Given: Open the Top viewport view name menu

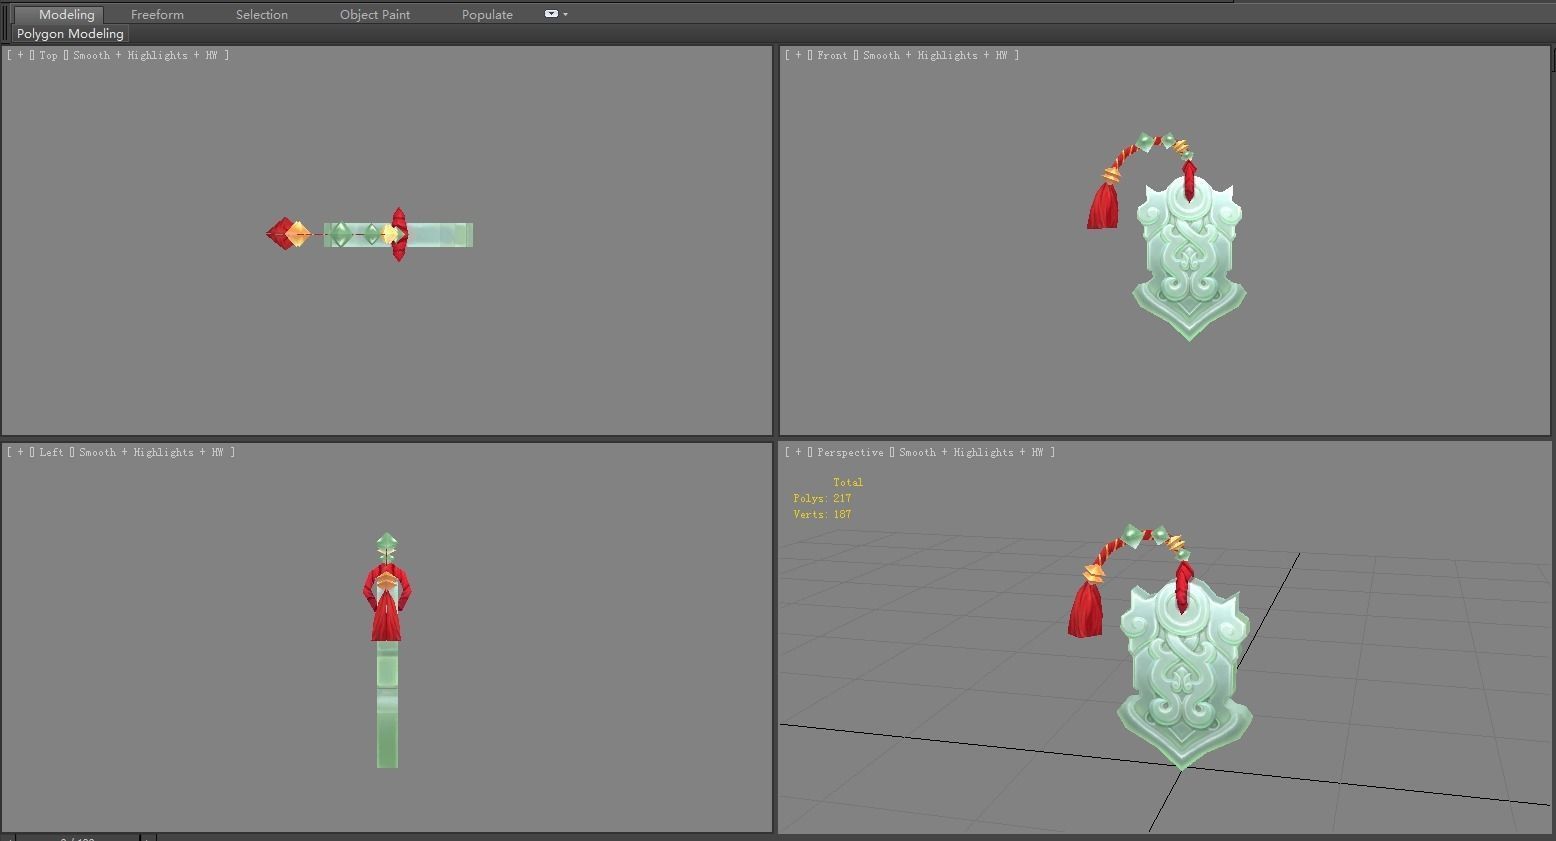Looking at the screenshot, I should pyautogui.click(x=49, y=55).
